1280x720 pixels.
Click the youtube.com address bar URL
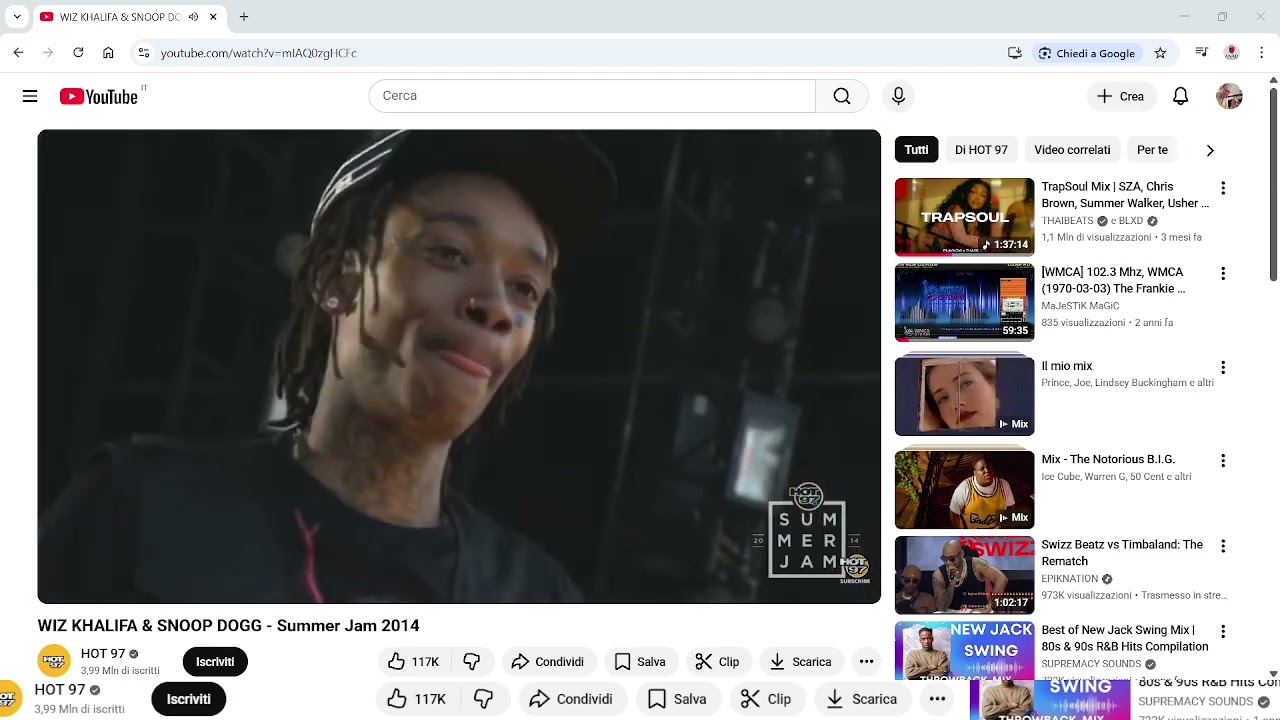click(259, 53)
